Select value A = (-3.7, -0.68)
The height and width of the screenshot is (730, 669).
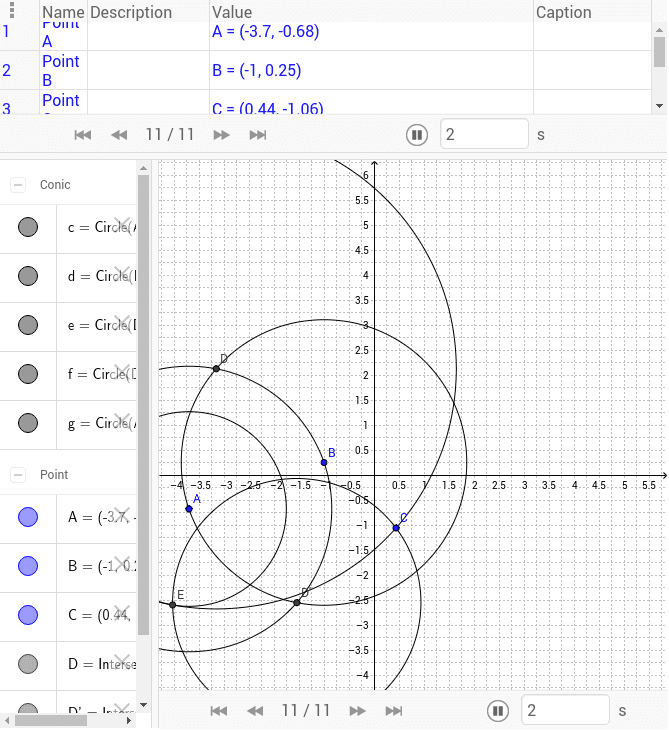[265, 32]
